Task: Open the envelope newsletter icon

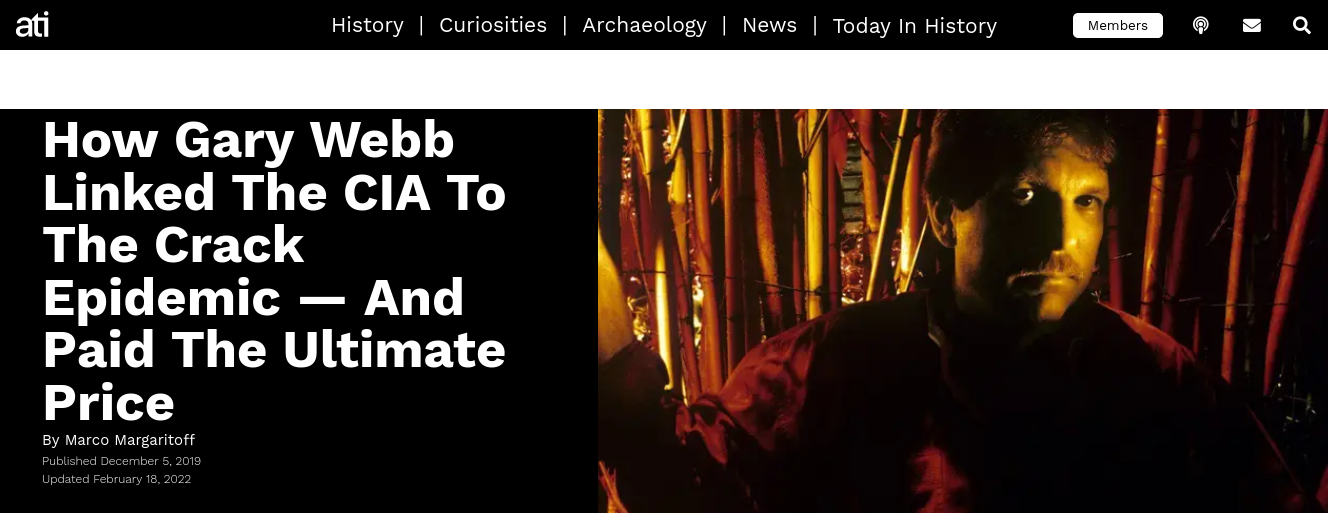Action: click(x=1252, y=25)
